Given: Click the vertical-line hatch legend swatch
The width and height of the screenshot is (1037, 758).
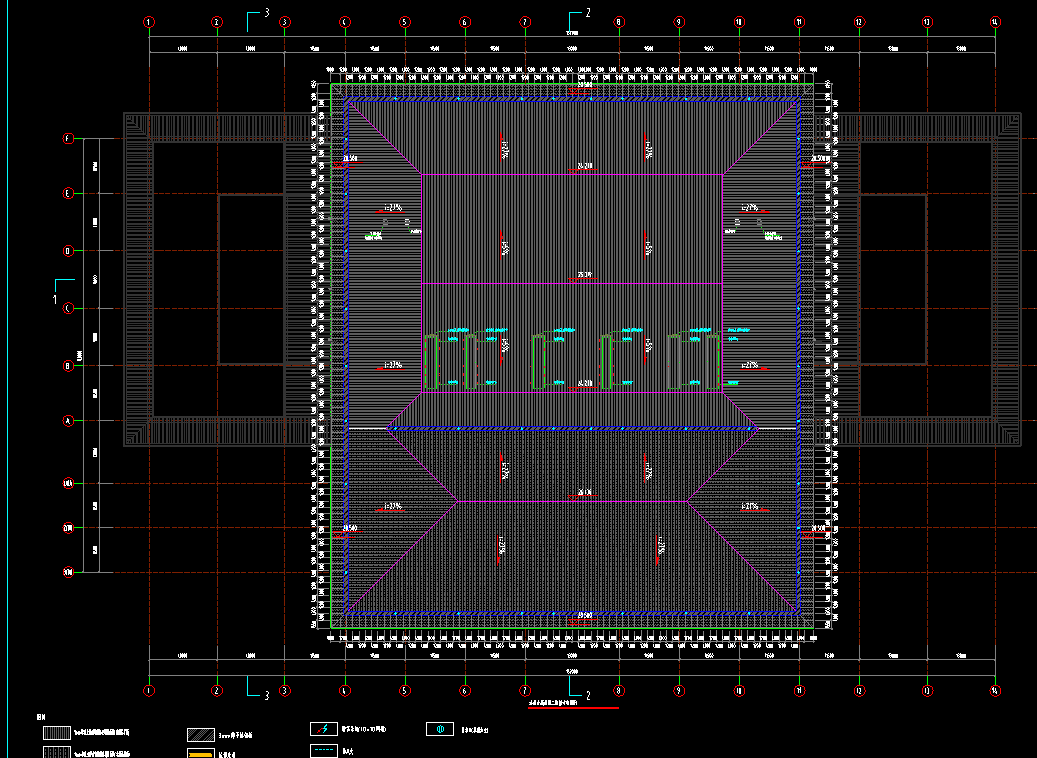Looking at the screenshot, I should tap(56, 734).
